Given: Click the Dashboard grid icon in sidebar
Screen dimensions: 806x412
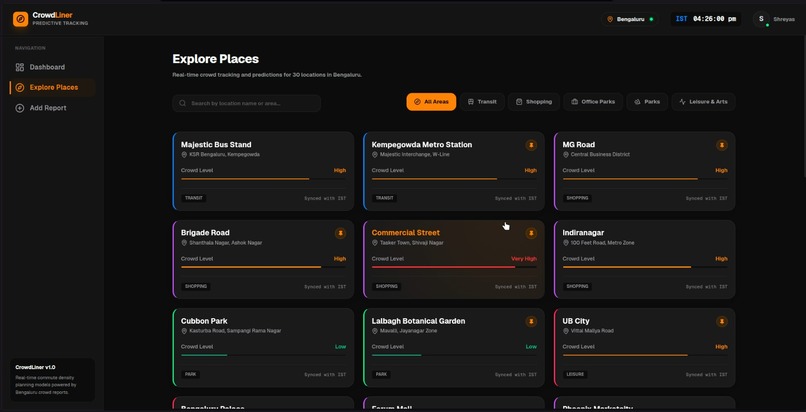Looking at the screenshot, I should click(x=20, y=67).
